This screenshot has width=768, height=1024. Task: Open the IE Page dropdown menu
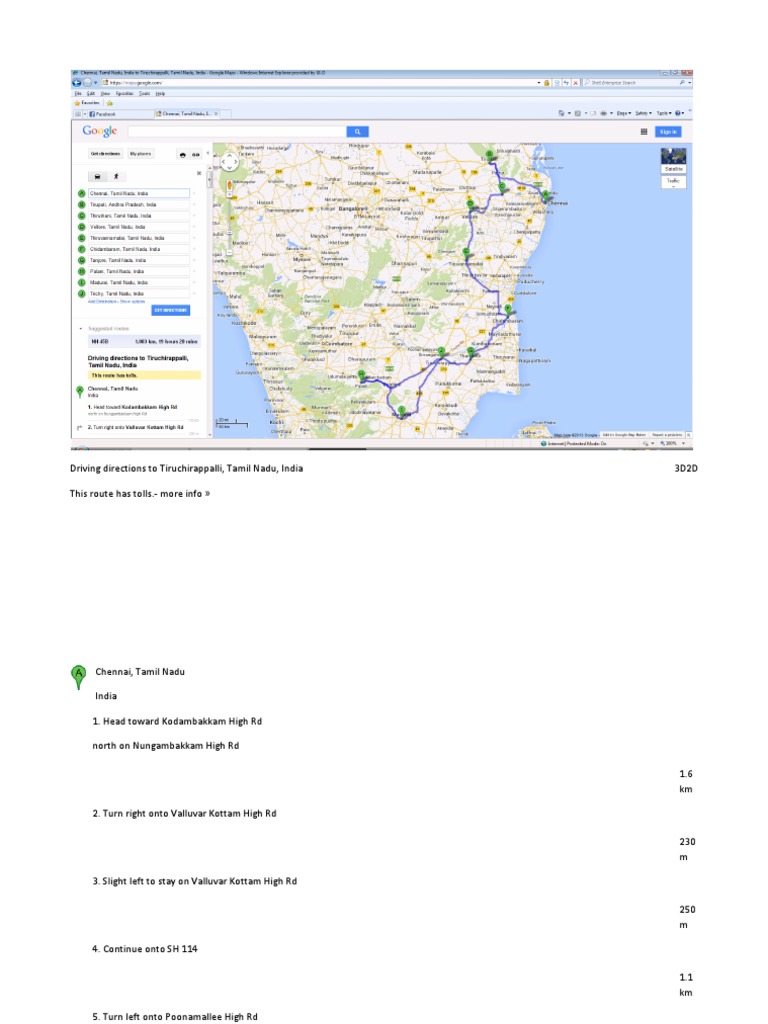tap(624, 113)
